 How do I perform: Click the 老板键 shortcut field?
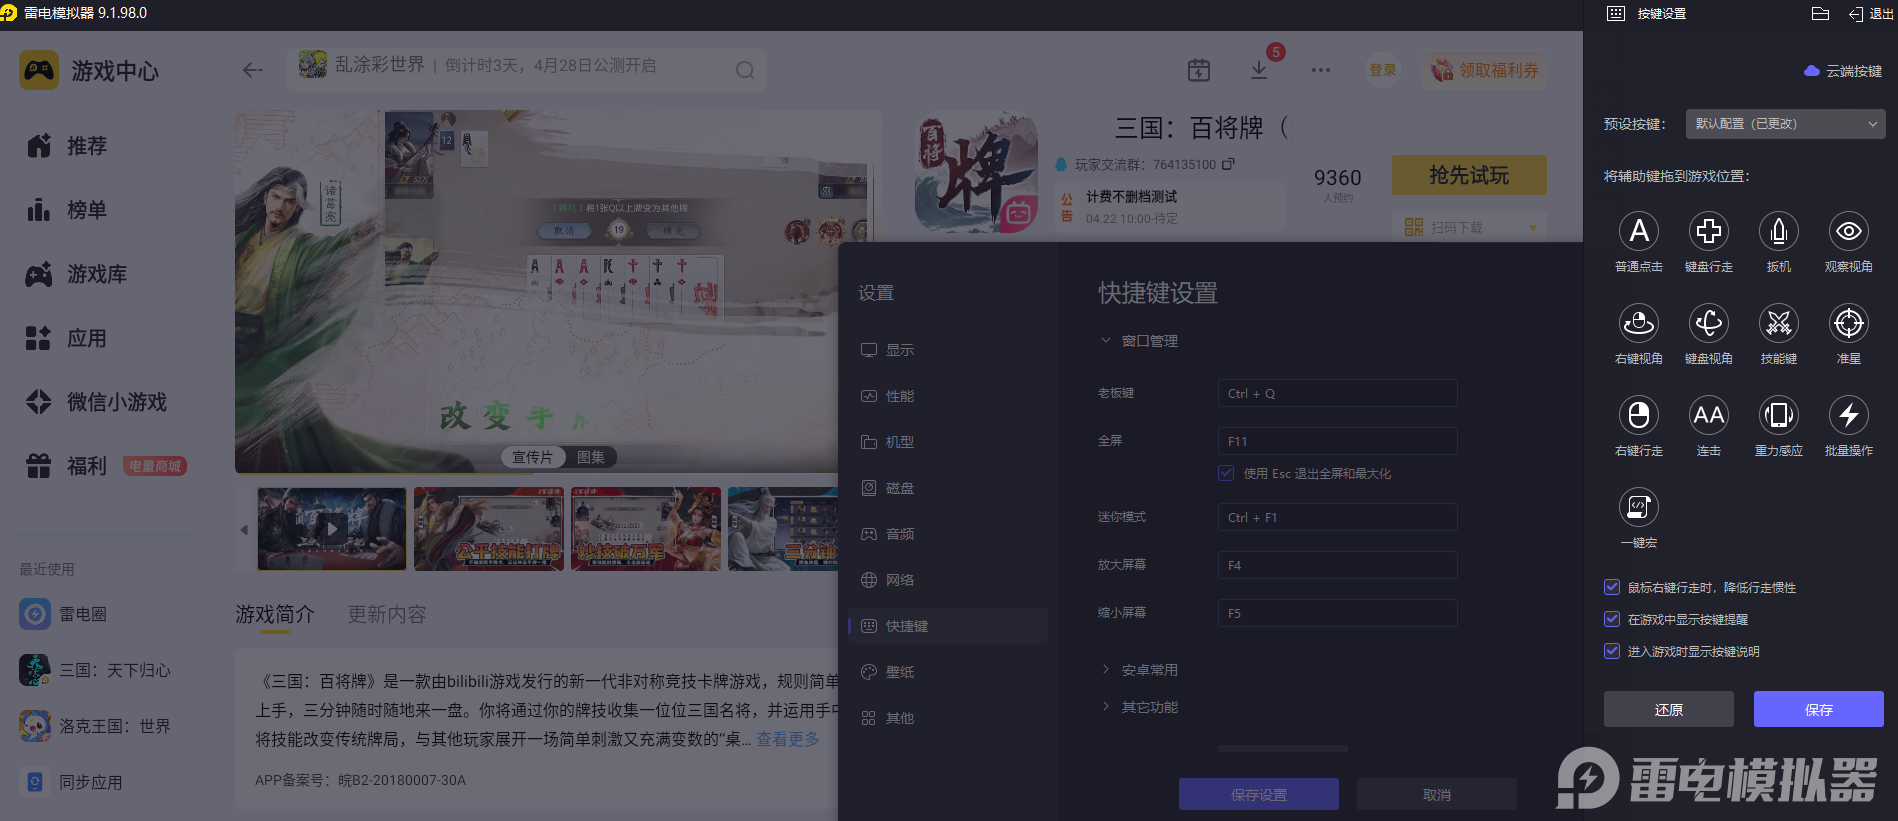click(x=1337, y=393)
